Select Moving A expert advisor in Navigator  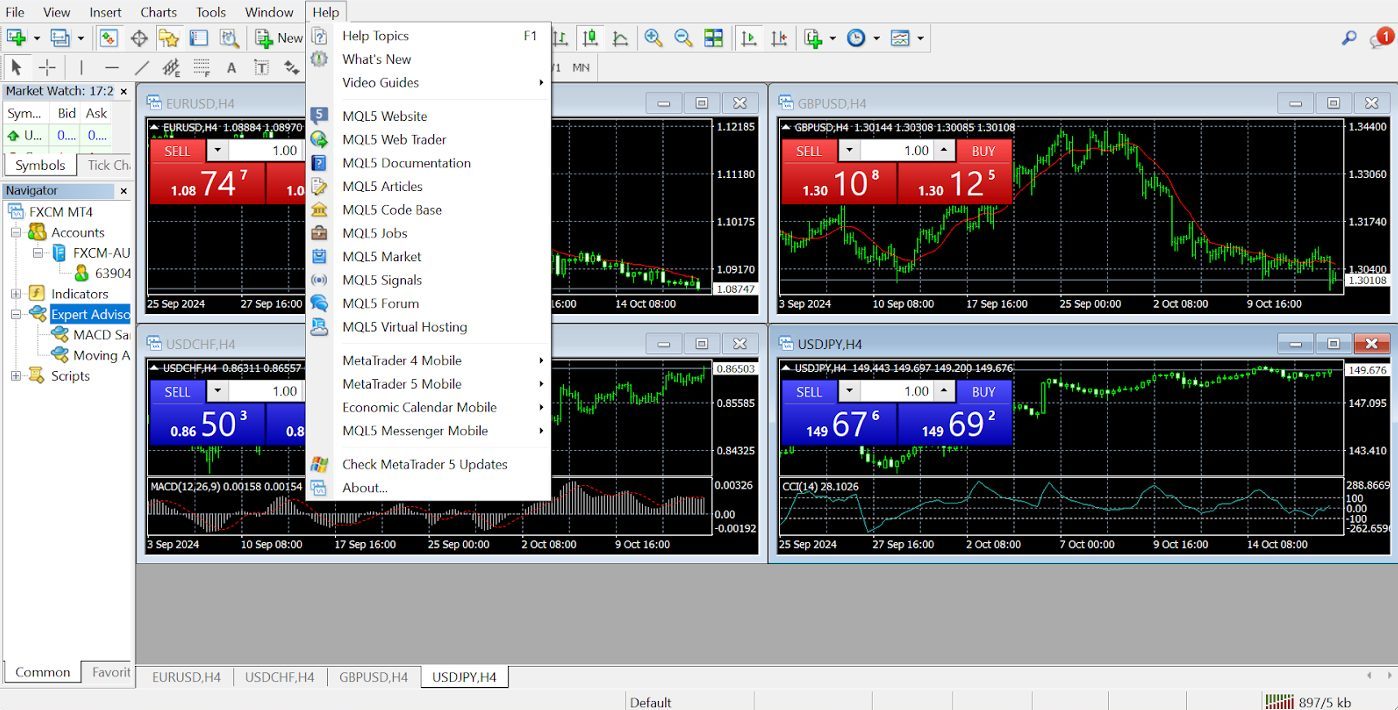(x=90, y=355)
